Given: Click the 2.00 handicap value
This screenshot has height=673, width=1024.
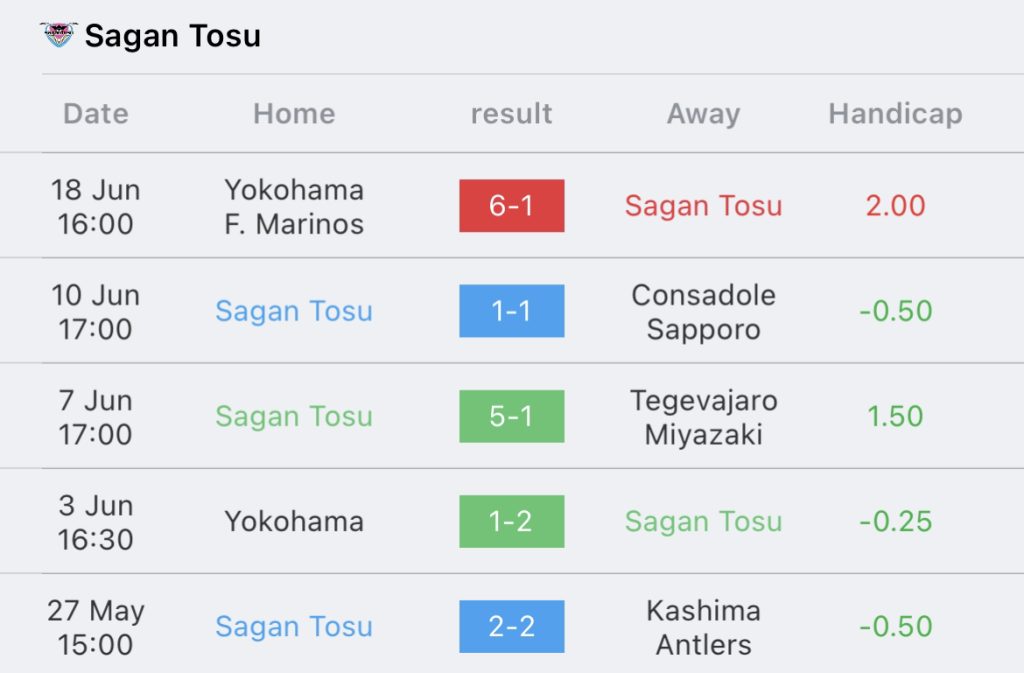Looking at the screenshot, I should point(895,206).
